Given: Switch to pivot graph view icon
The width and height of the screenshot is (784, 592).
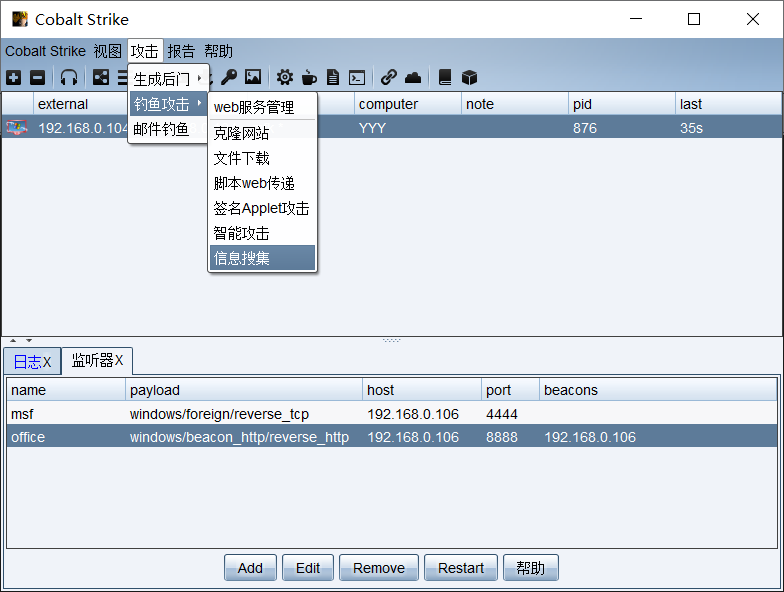Looking at the screenshot, I should (x=101, y=77).
